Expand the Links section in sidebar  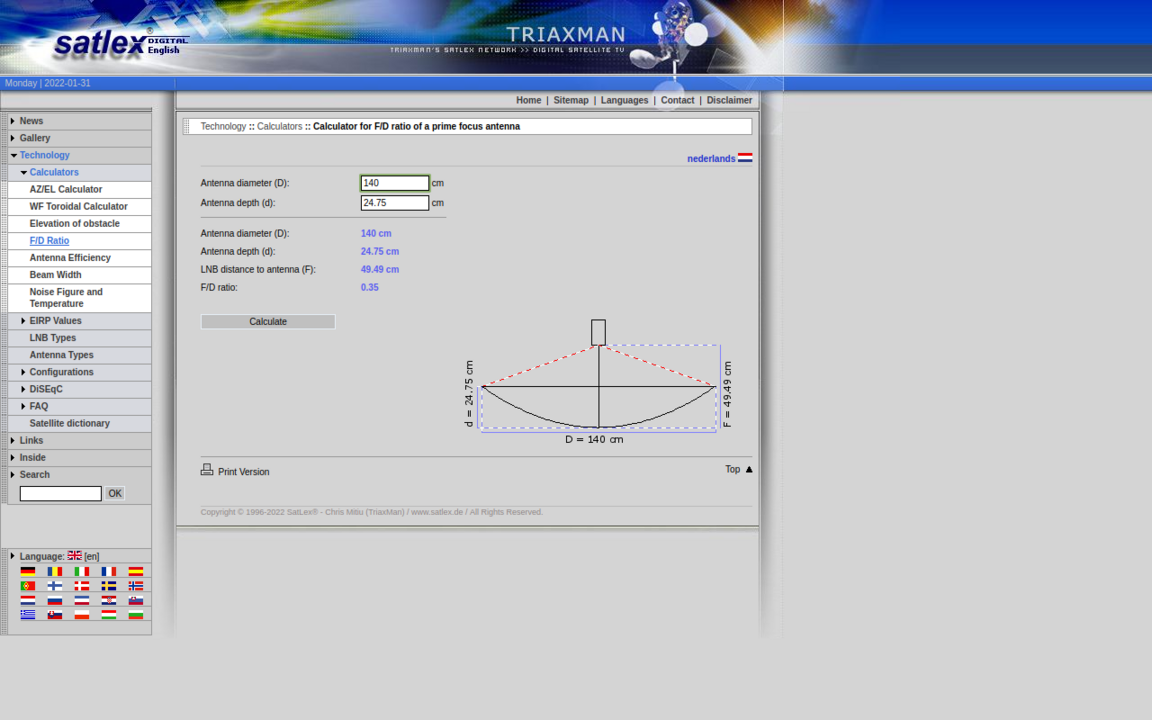tap(30, 440)
